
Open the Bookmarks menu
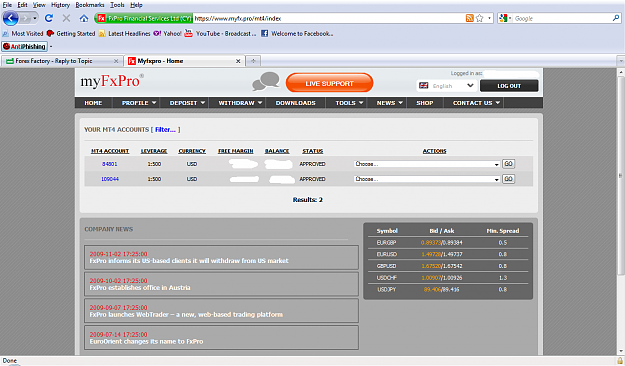click(x=90, y=5)
